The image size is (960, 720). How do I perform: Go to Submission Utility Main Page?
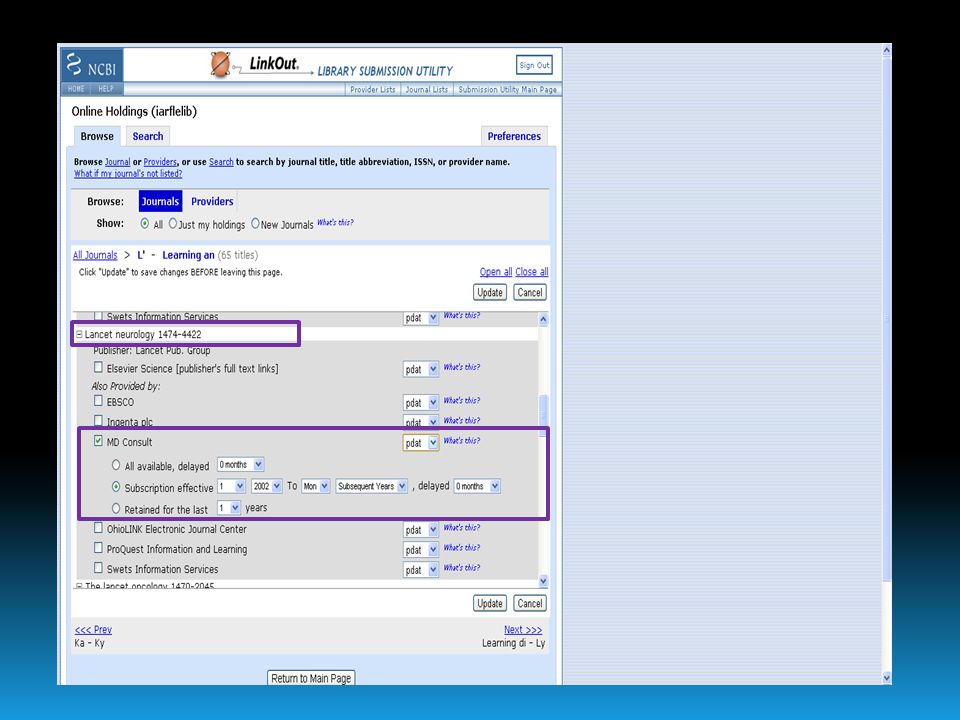508,89
